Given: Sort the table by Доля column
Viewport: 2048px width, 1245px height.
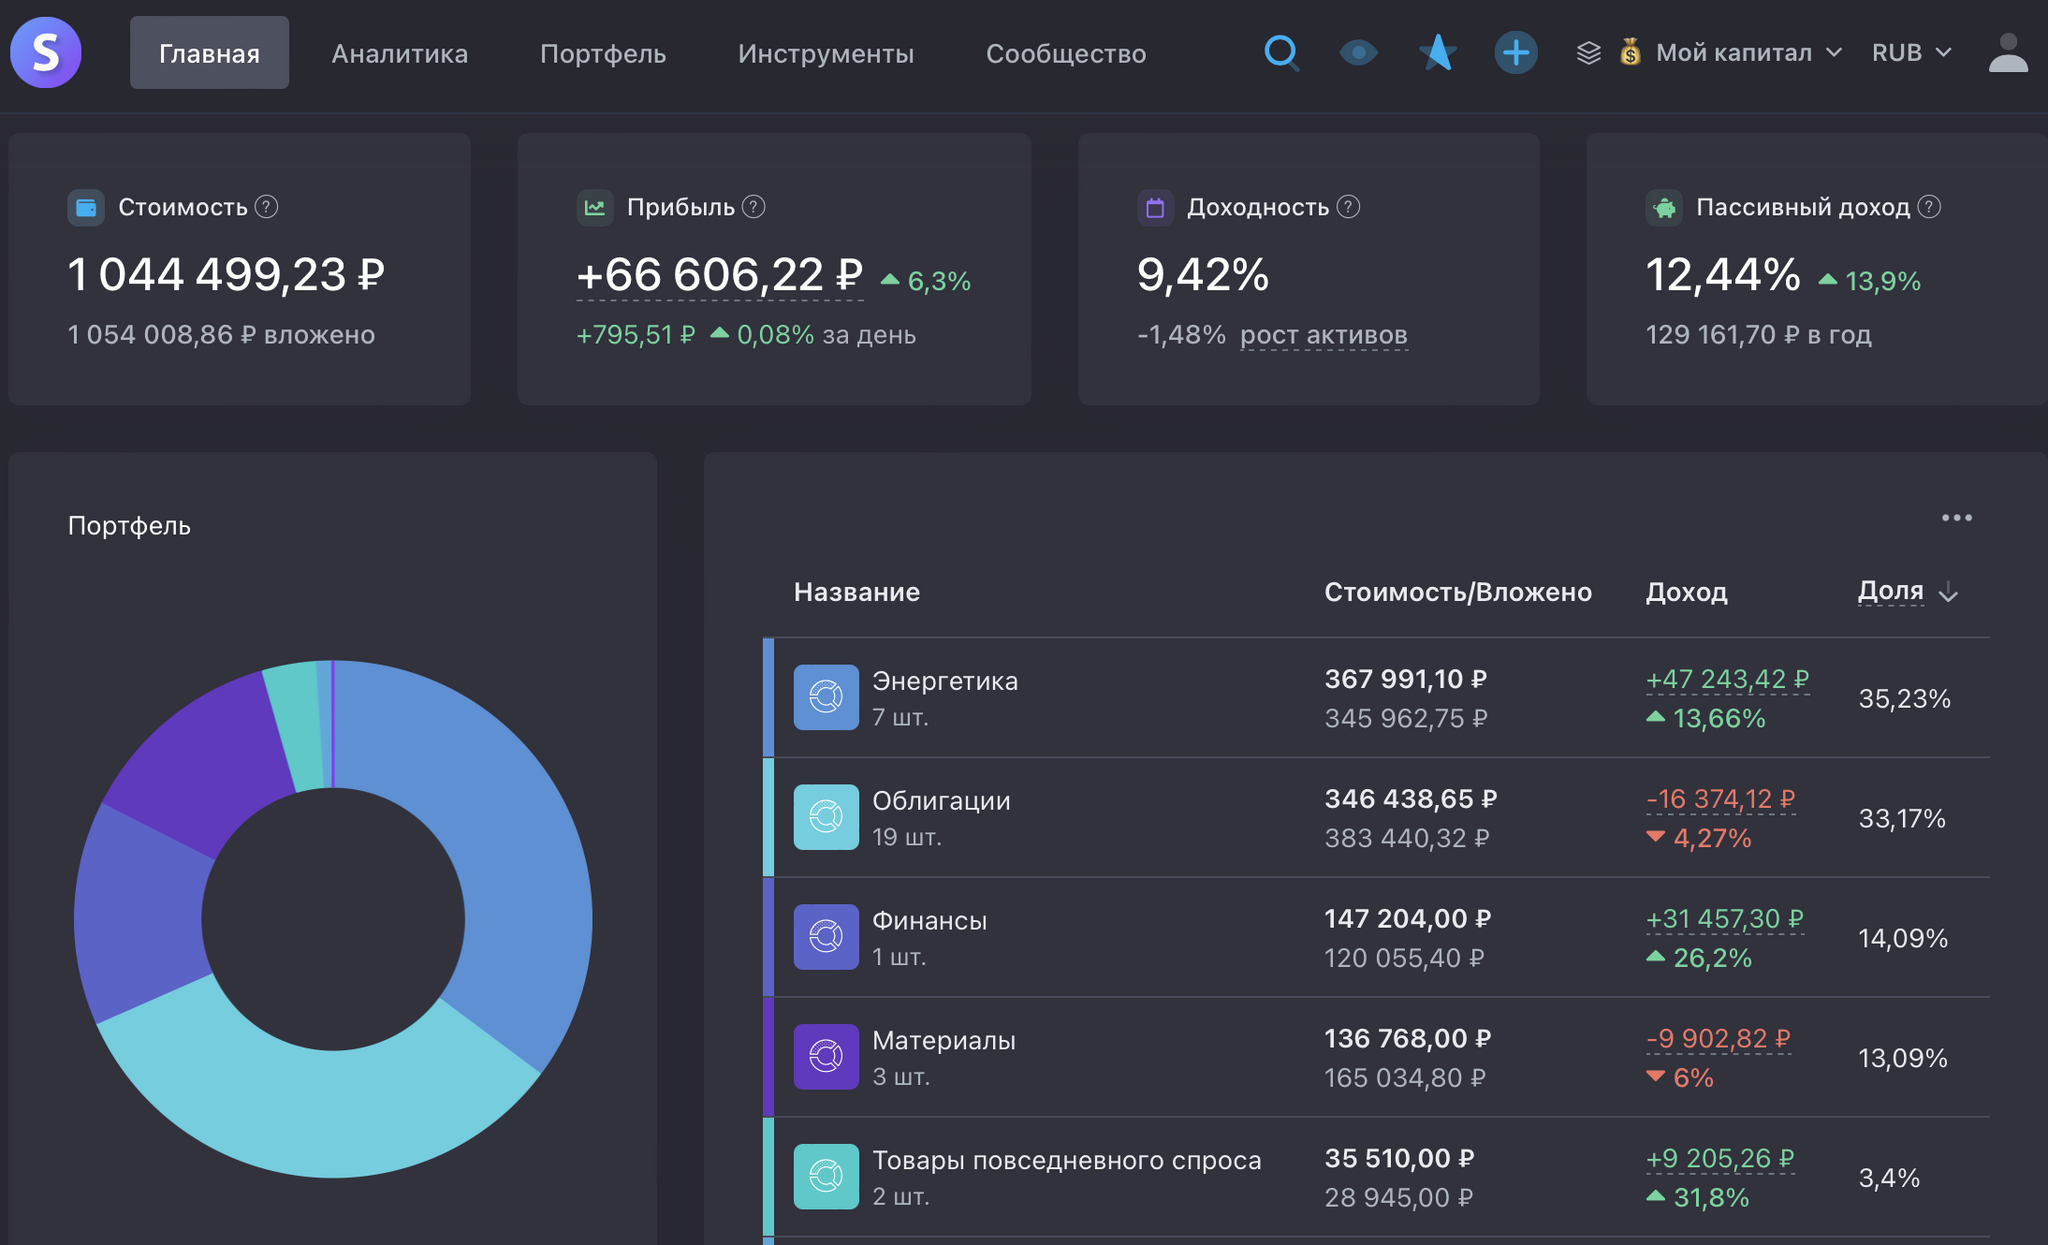Looking at the screenshot, I should 1907,592.
